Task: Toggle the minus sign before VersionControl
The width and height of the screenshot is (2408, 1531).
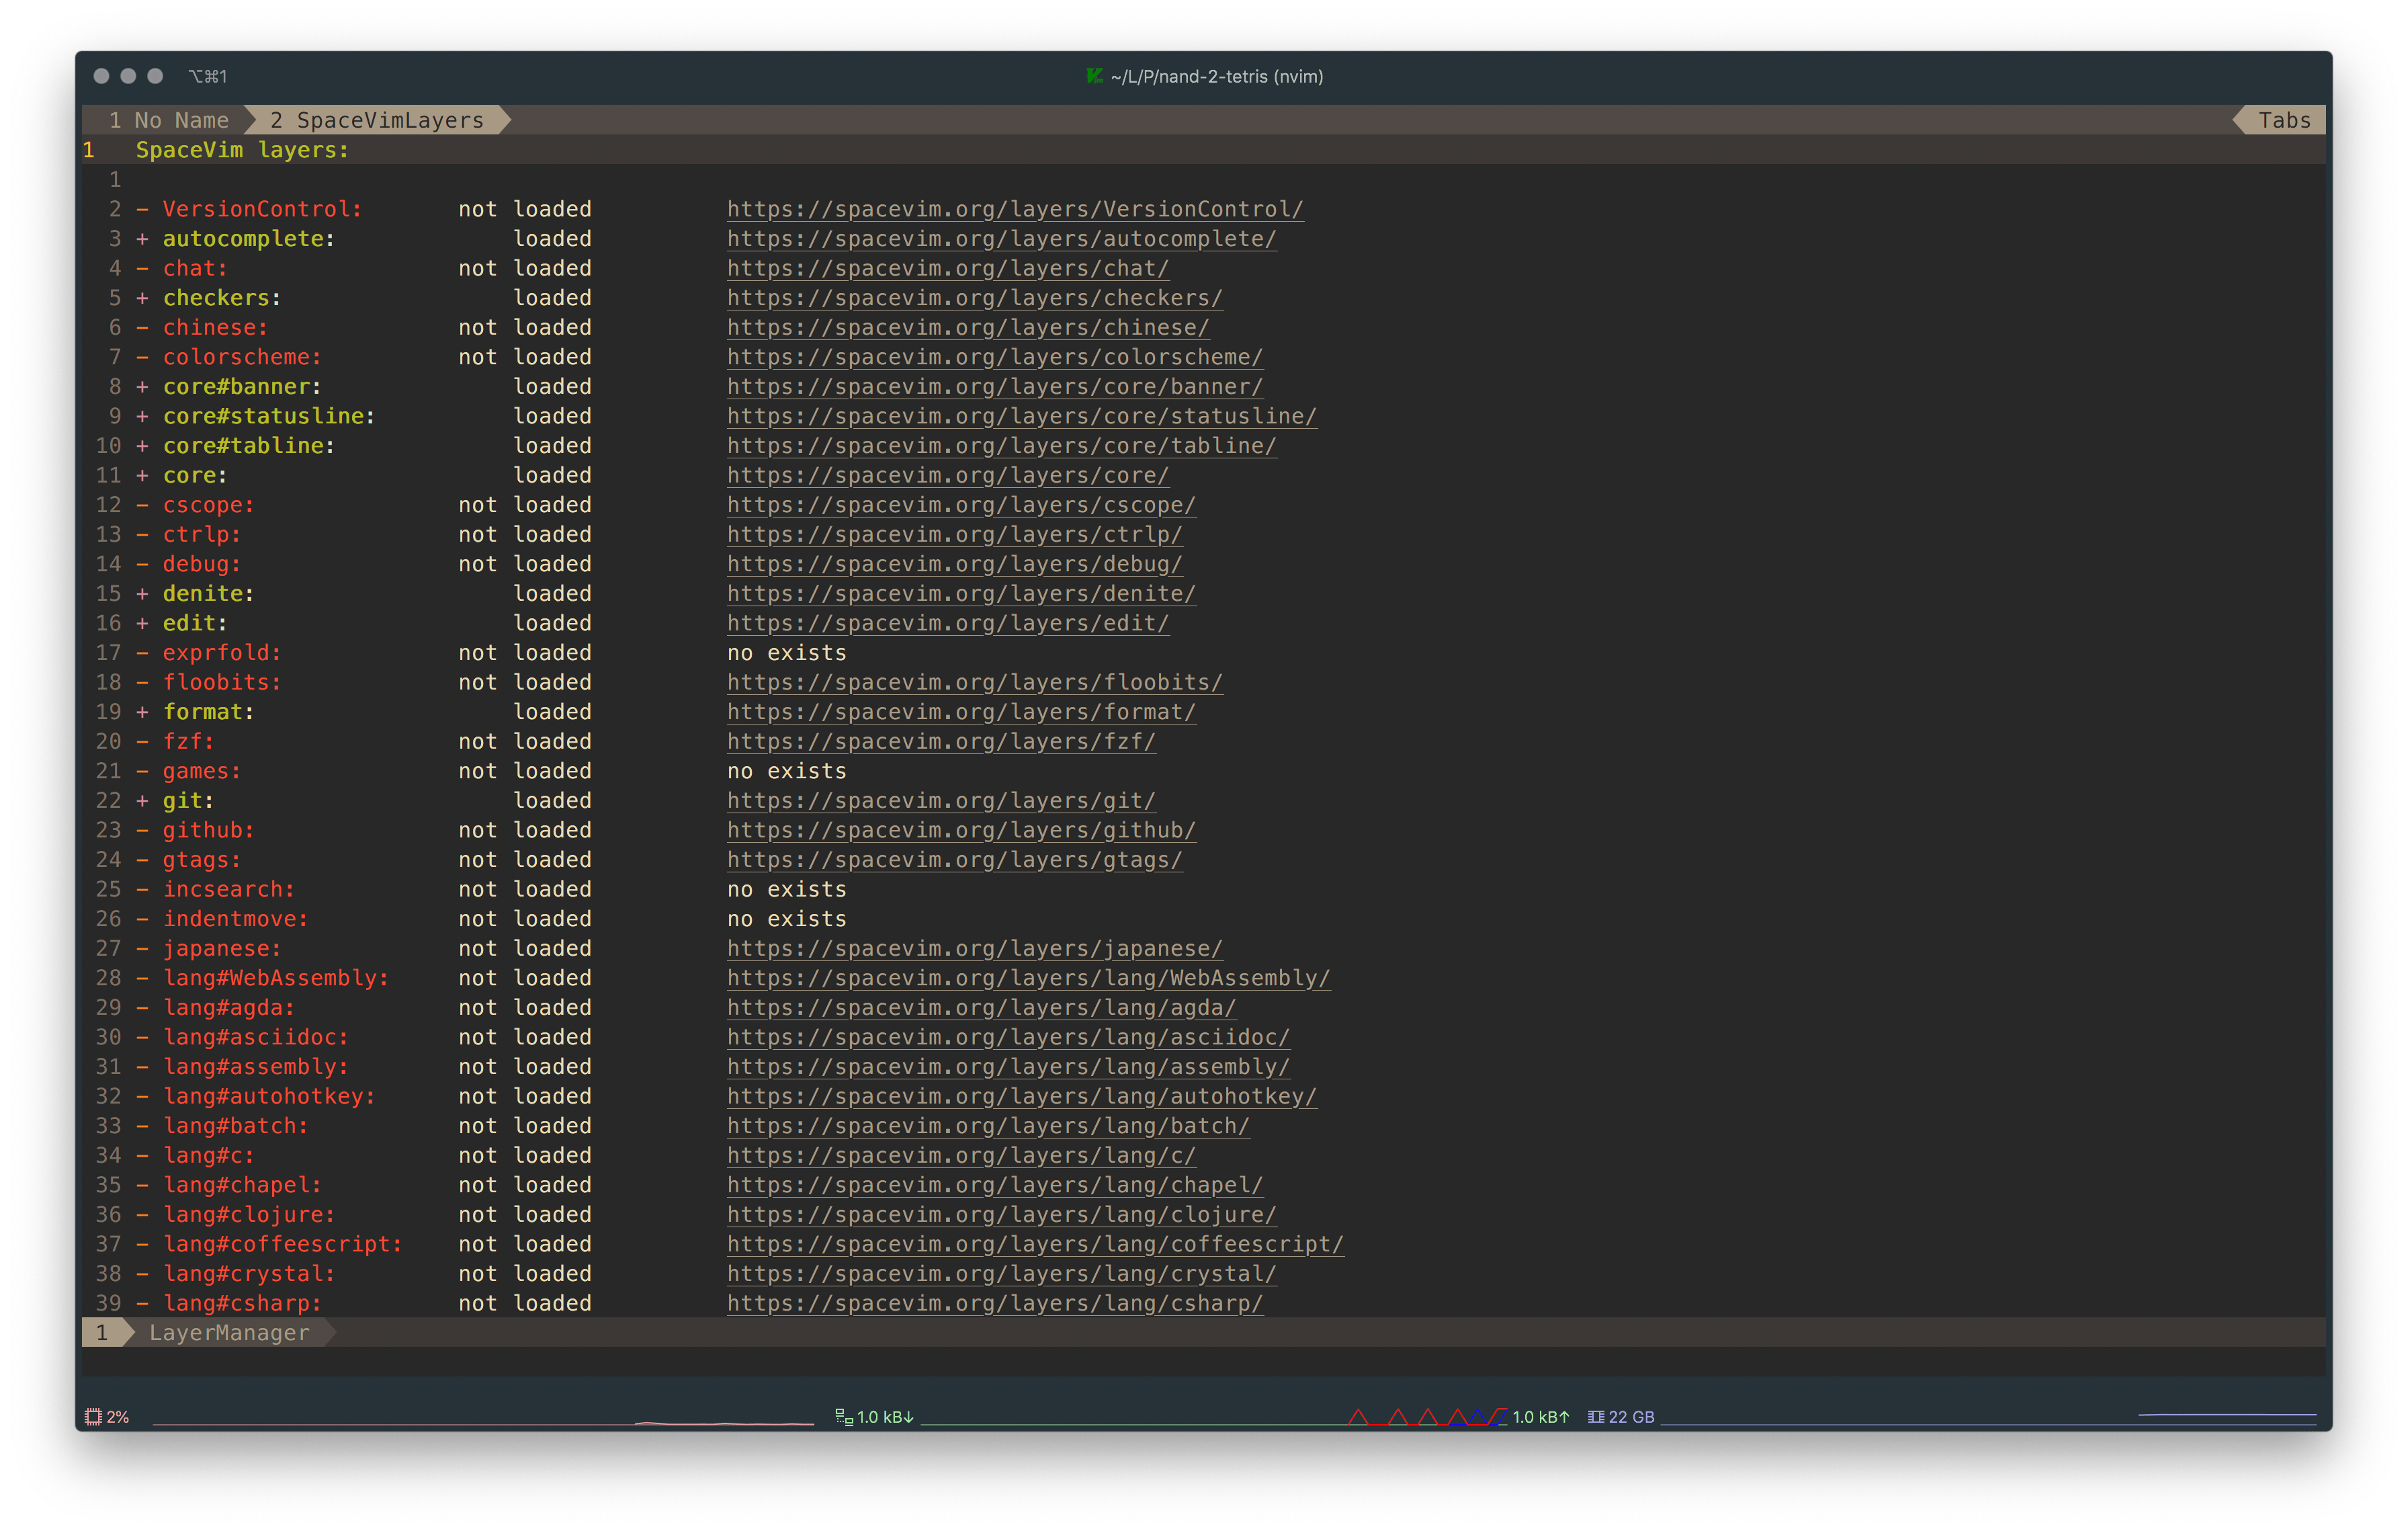Action: click(142, 209)
